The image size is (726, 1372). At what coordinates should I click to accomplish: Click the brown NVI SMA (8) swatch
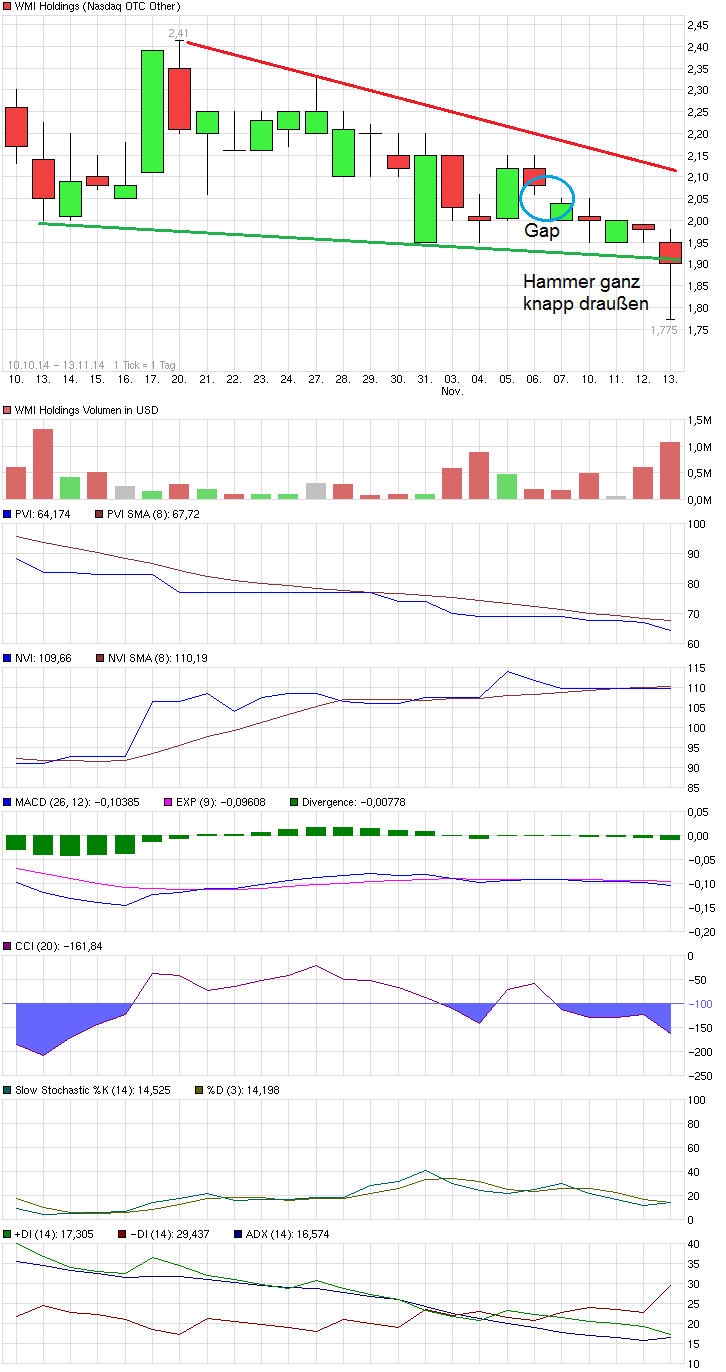101,658
